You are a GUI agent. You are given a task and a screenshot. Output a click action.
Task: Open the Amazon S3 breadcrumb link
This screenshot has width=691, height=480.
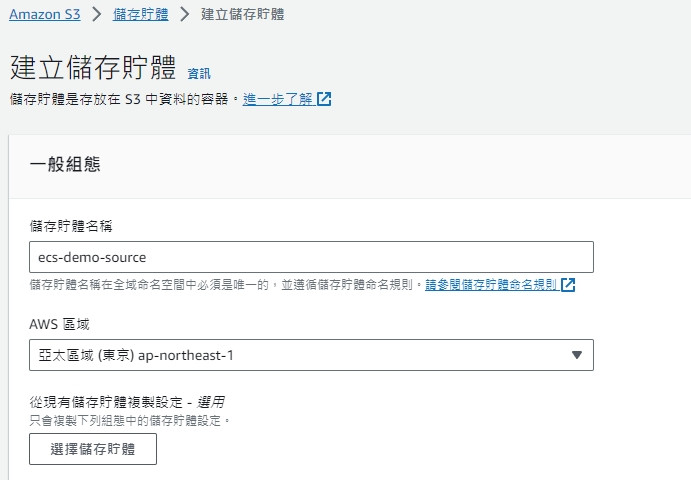(45, 14)
